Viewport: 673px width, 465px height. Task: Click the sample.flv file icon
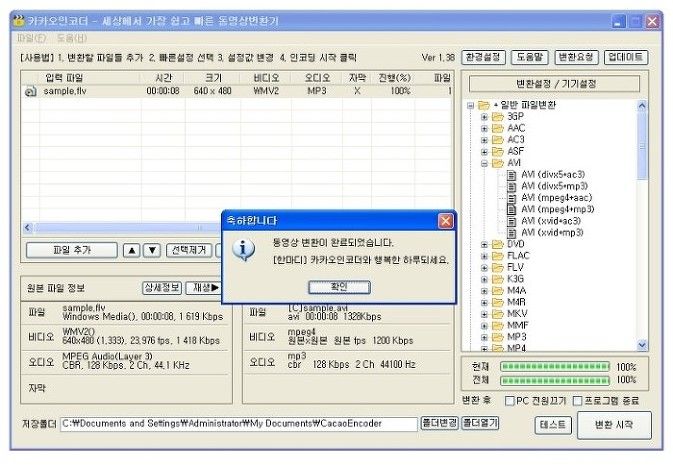click(30, 91)
